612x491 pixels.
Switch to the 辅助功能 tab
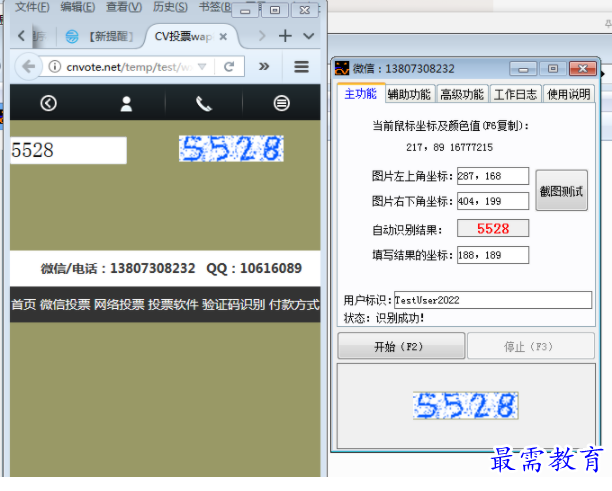(x=409, y=94)
